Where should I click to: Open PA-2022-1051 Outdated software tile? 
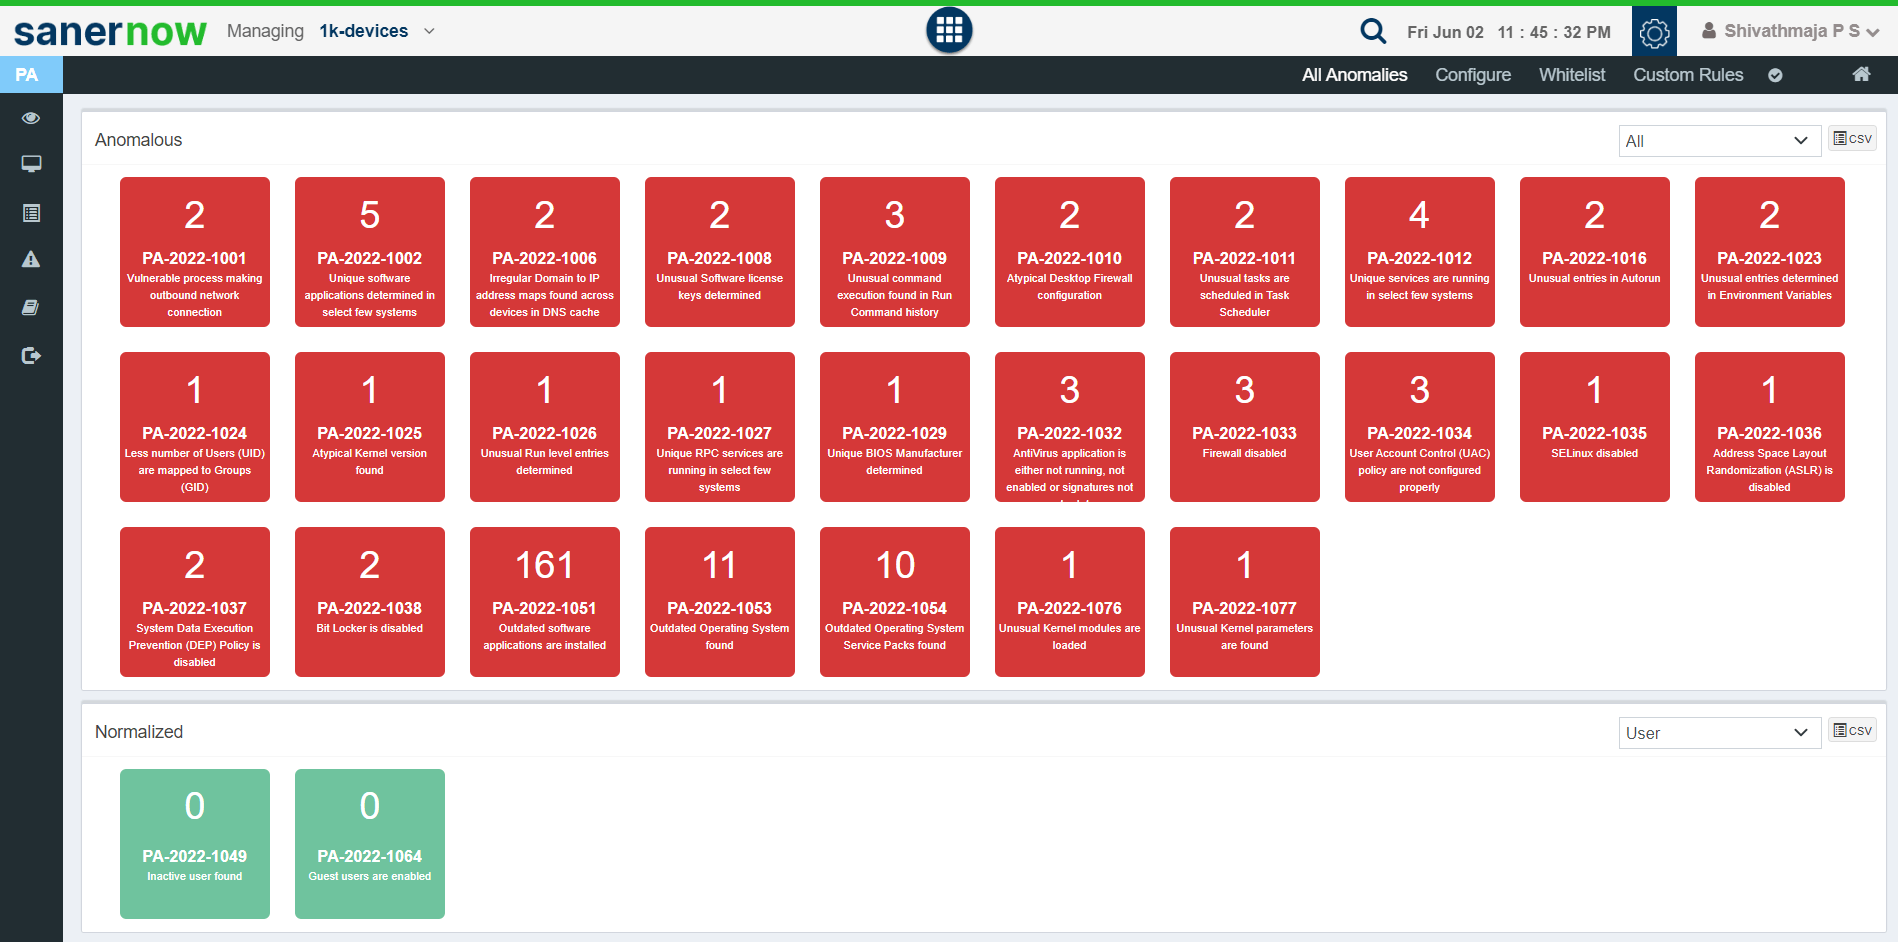(x=545, y=602)
